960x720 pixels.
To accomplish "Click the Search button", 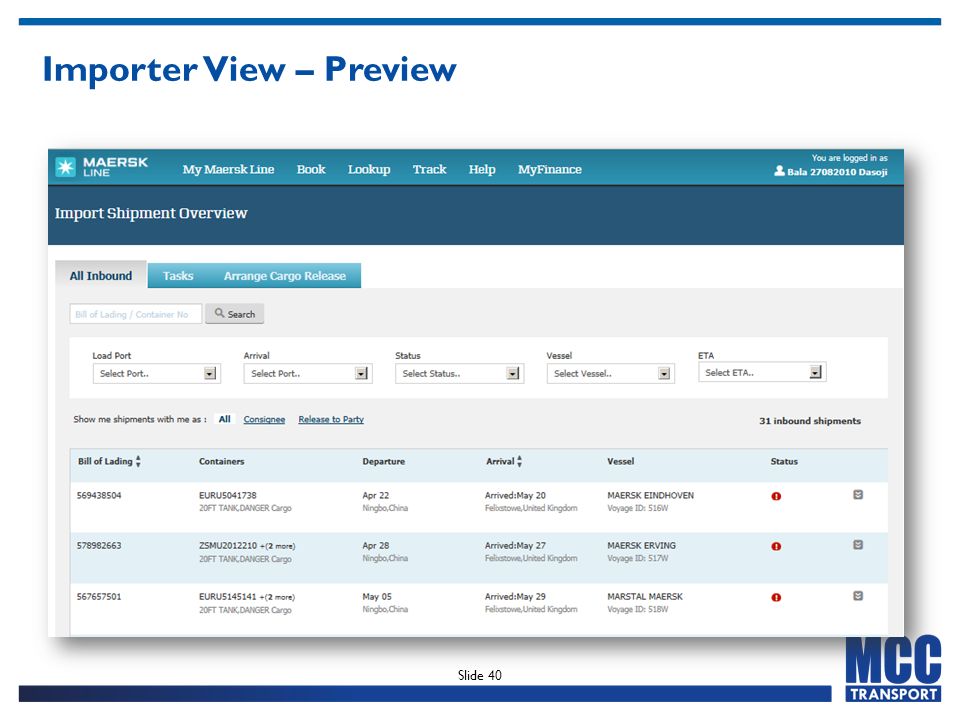I will coord(234,313).
